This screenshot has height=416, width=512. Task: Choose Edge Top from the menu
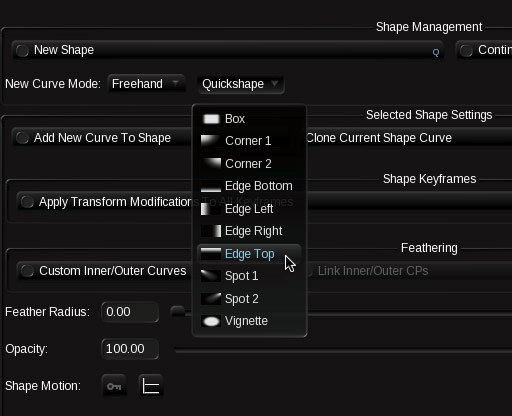249,254
